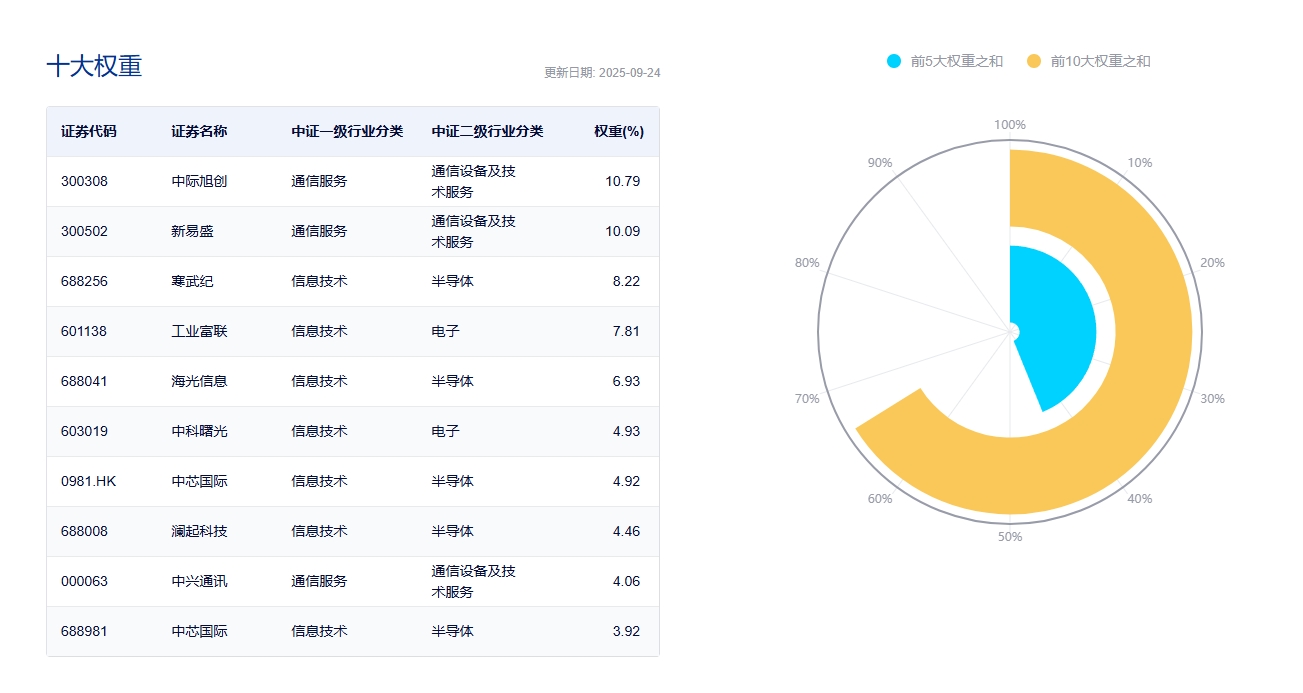Click the 40% axis label on chart

(x=1139, y=499)
